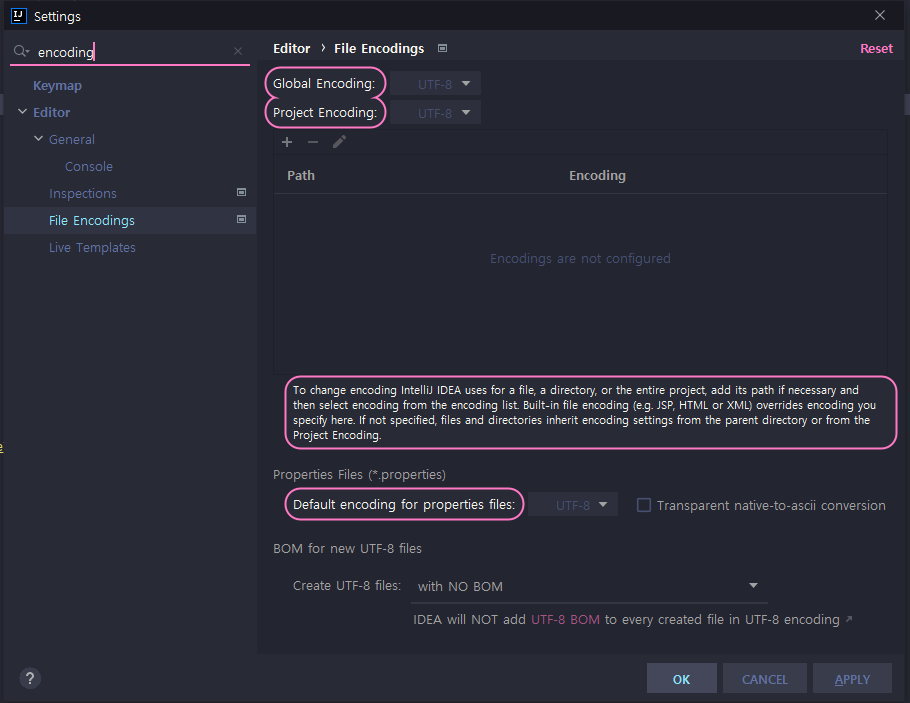The width and height of the screenshot is (910, 703).
Task: Clear the encoding search text
Action: [x=238, y=51]
